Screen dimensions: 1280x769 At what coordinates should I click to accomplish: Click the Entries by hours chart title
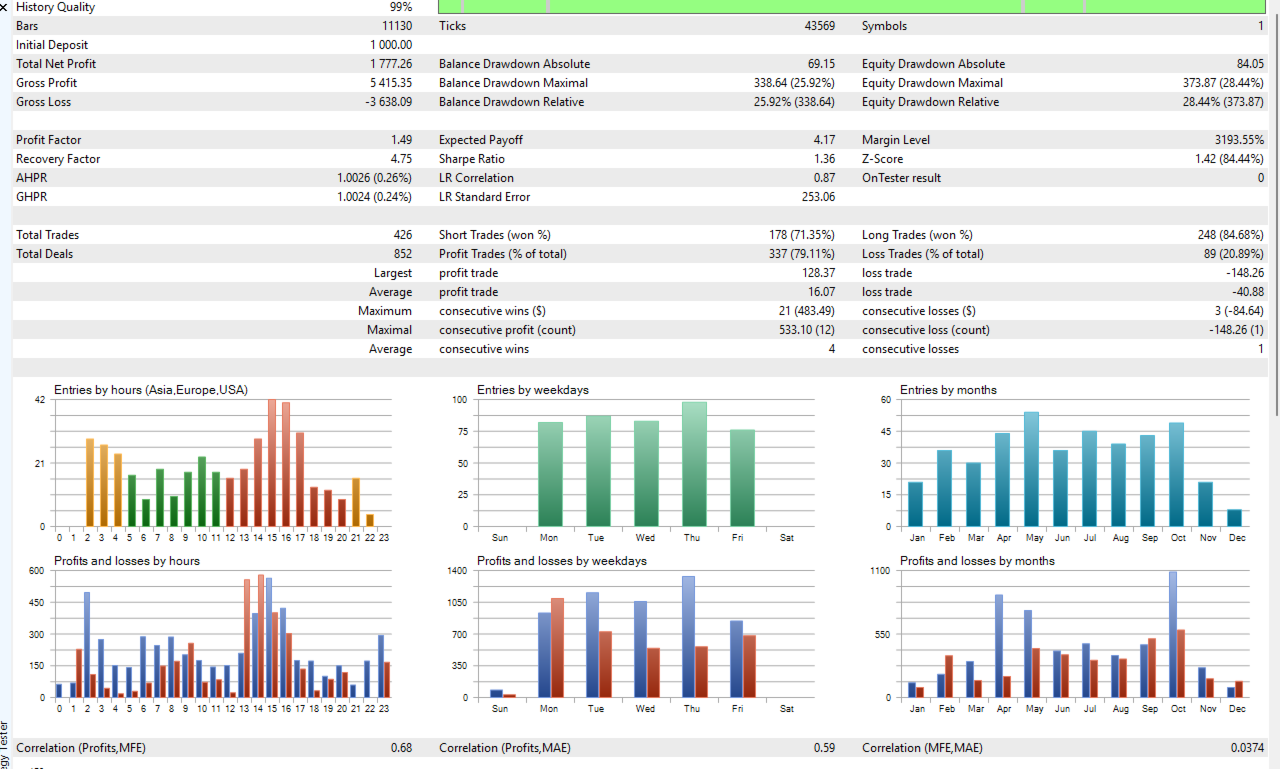coord(151,390)
